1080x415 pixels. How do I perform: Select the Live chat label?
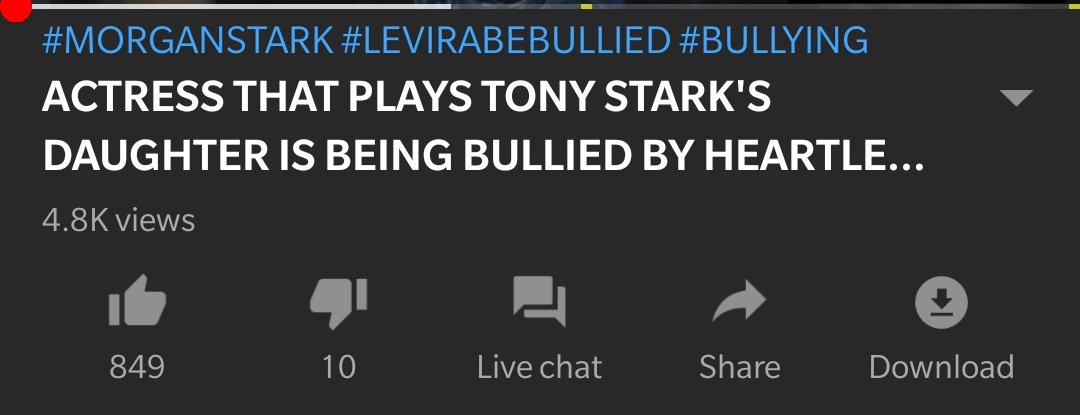click(x=539, y=367)
